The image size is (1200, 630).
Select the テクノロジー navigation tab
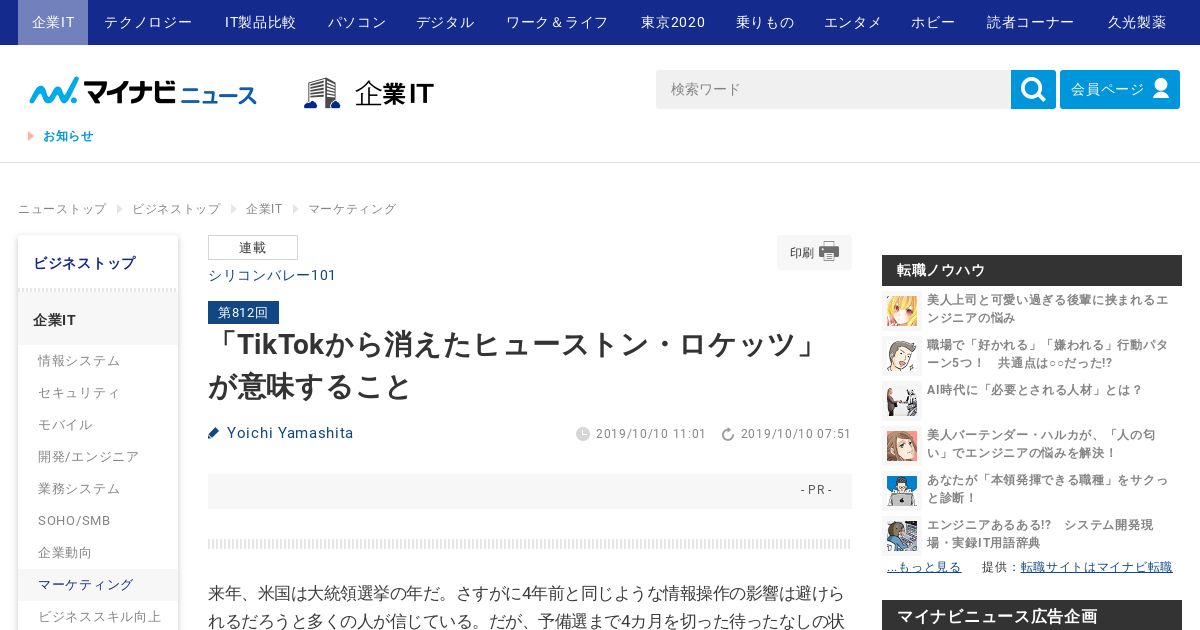[x=148, y=22]
